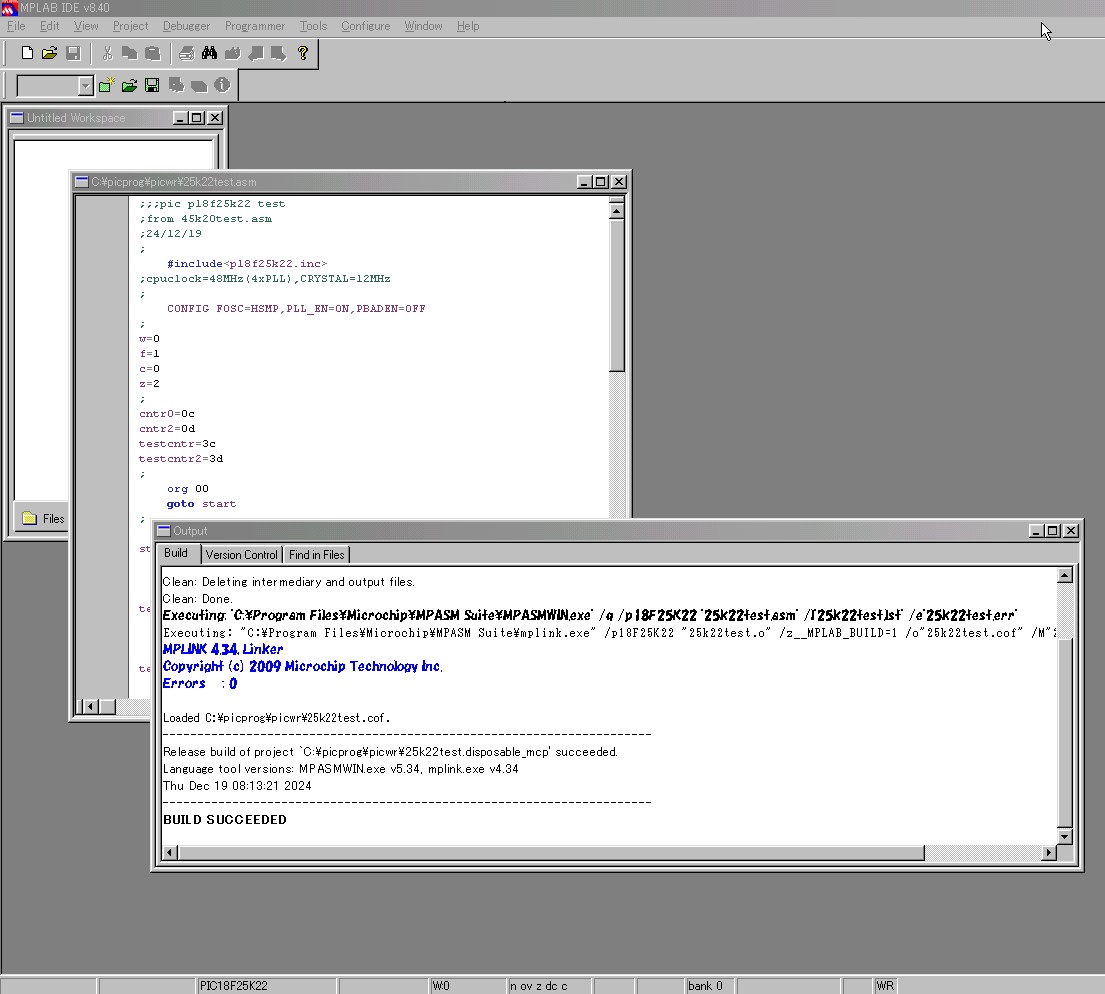Click the MPLAB IDE application logo icon
1105x994 pixels.
click(x=9, y=8)
